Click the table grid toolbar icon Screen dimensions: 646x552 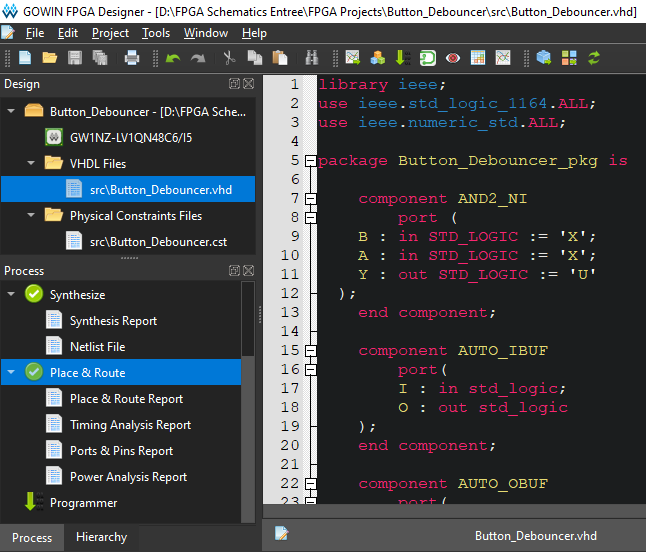(x=478, y=58)
